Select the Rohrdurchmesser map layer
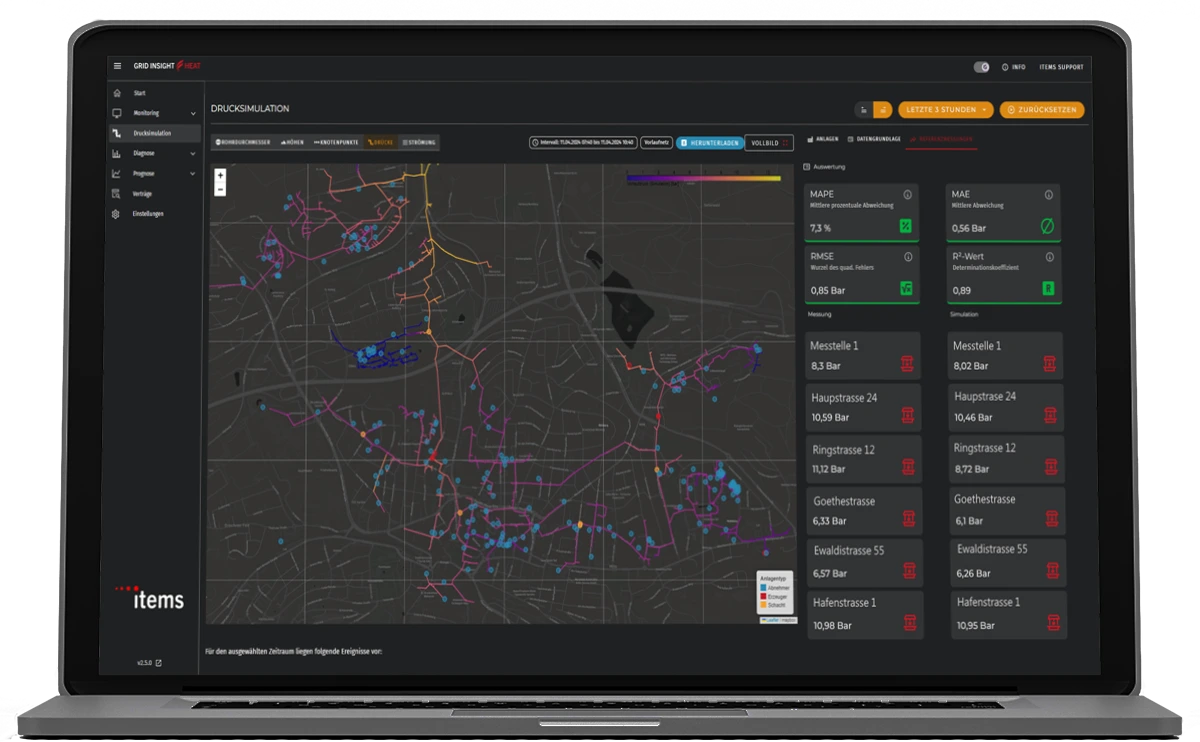 click(x=243, y=143)
